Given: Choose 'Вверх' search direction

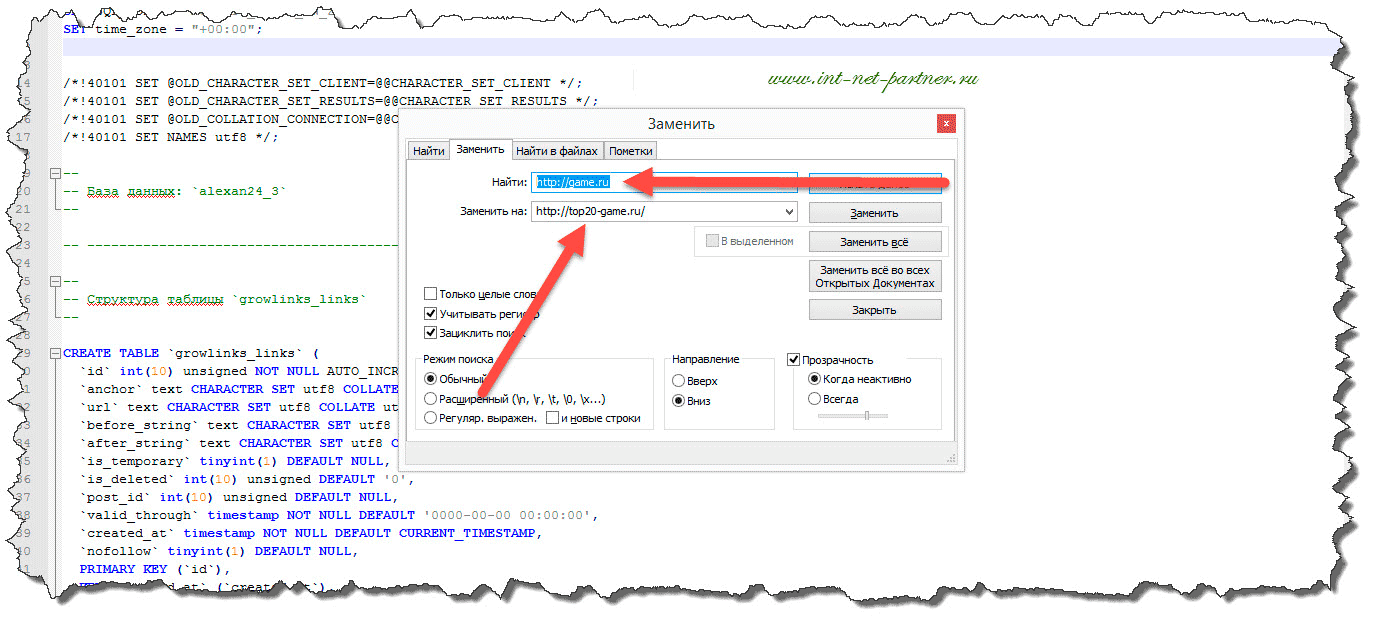Looking at the screenshot, I should [679, 381].
